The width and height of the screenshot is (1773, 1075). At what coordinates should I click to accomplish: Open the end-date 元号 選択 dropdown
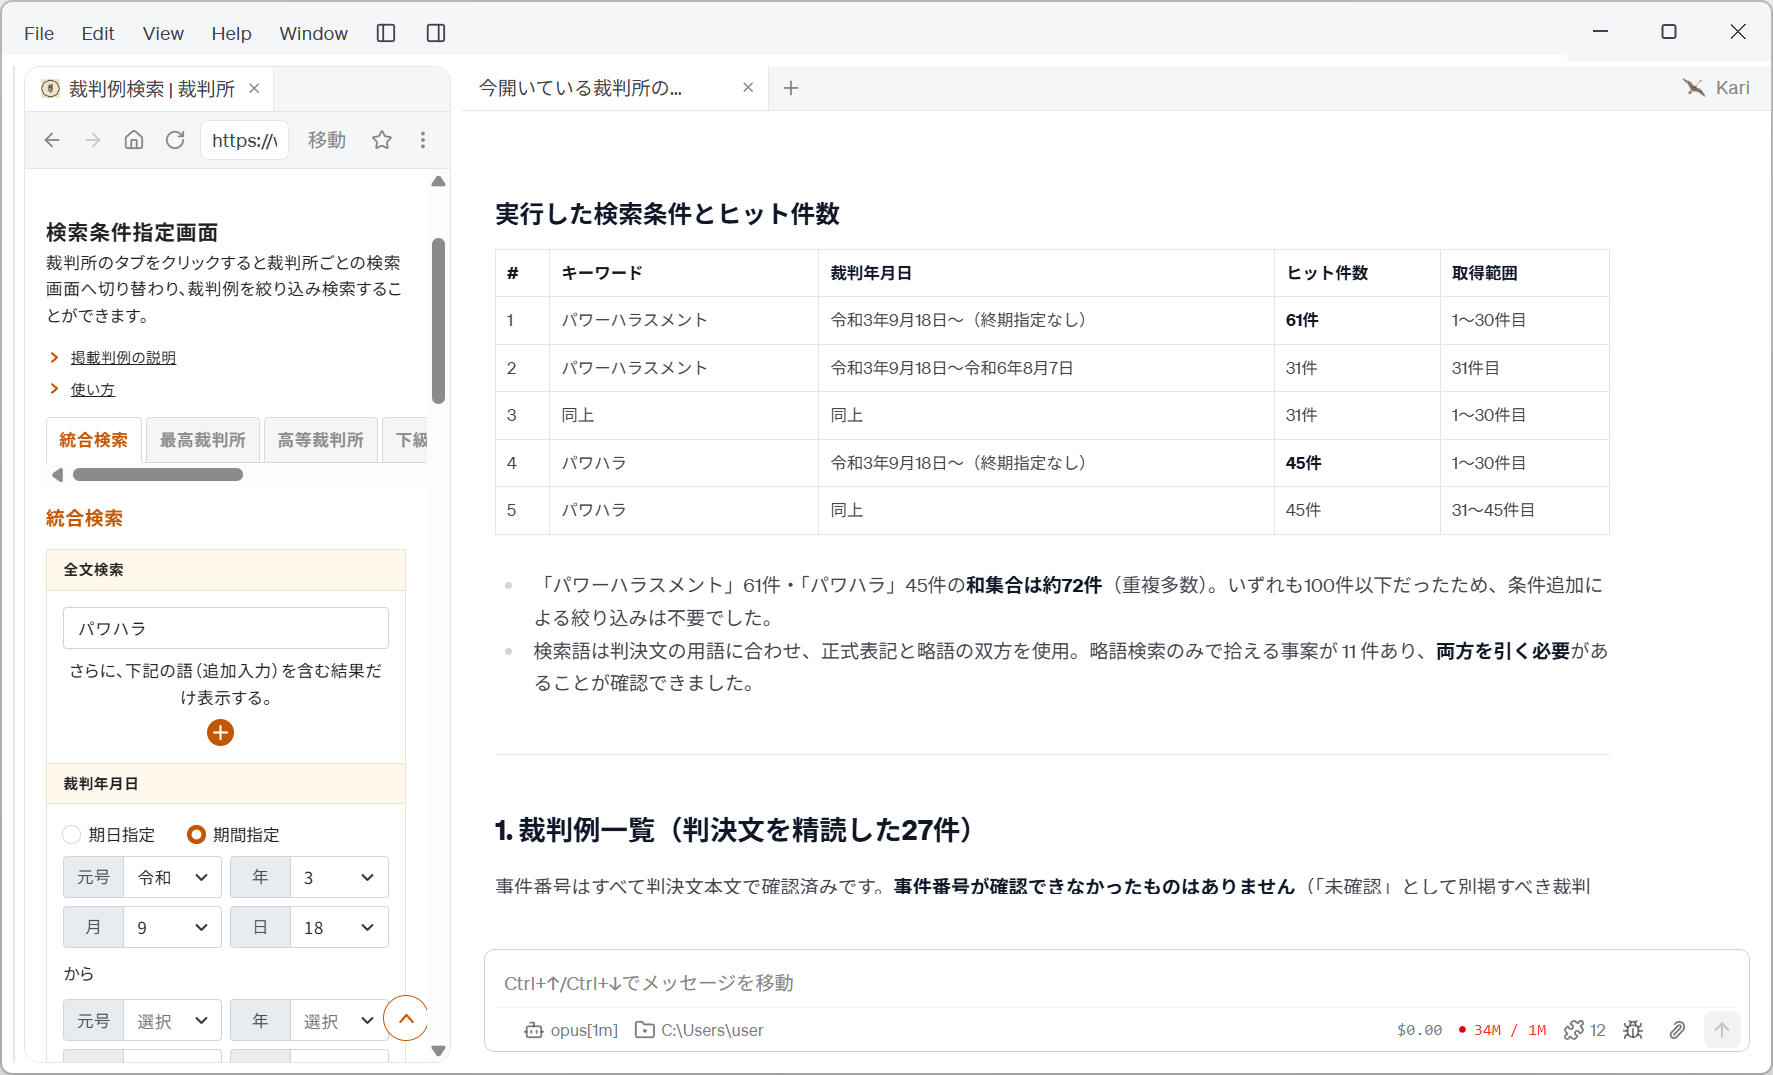172,1021
